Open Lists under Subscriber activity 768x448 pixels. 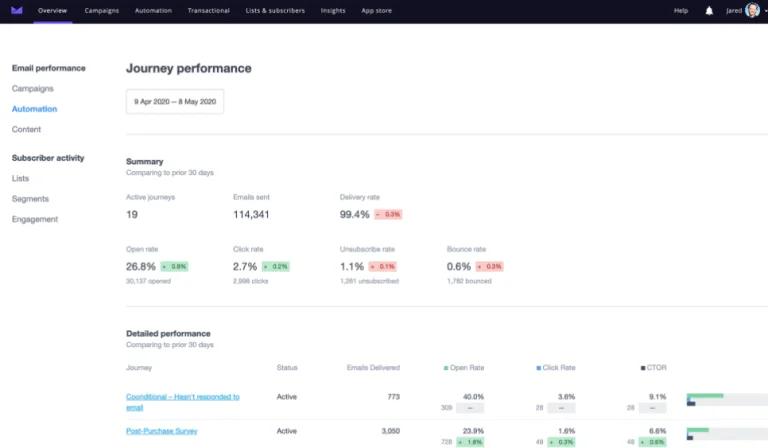coord(21,178)
